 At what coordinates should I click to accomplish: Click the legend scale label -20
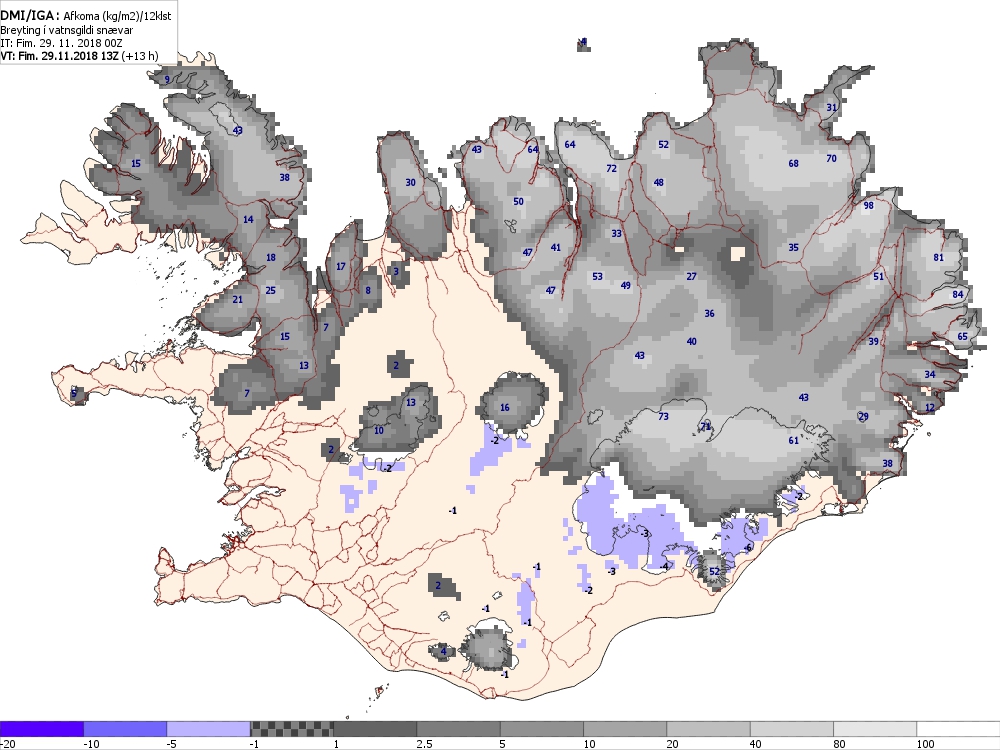(x=8, y=744)
